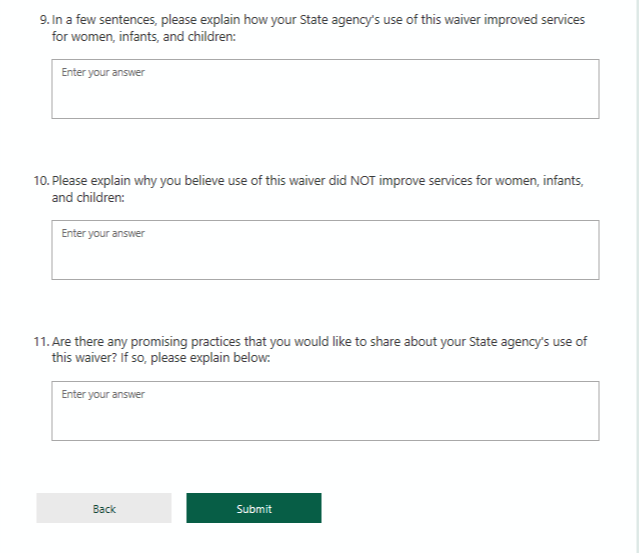Click the question 9 prompt about improved services
Image resolution: width=639 pixels, height=553 pixels.
318,20
